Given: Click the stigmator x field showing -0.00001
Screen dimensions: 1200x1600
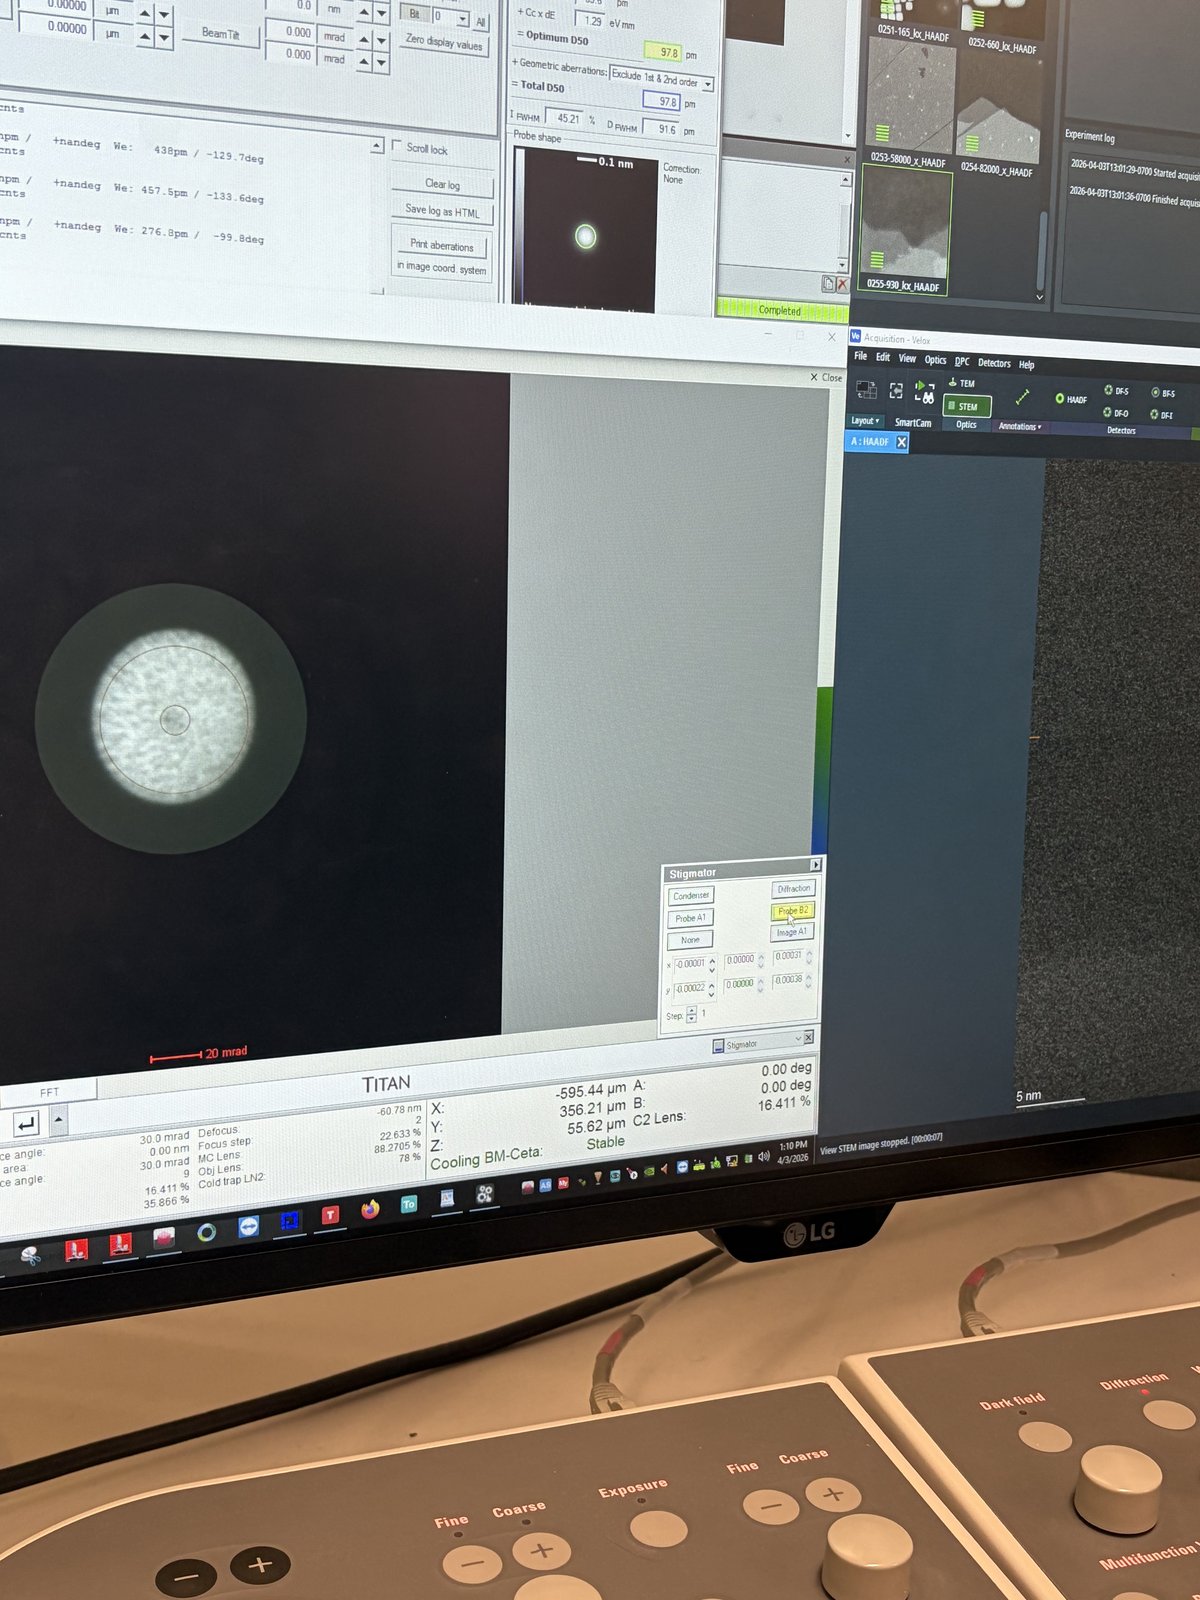Looking at the screenshot, I should click(x=690, y=964).
